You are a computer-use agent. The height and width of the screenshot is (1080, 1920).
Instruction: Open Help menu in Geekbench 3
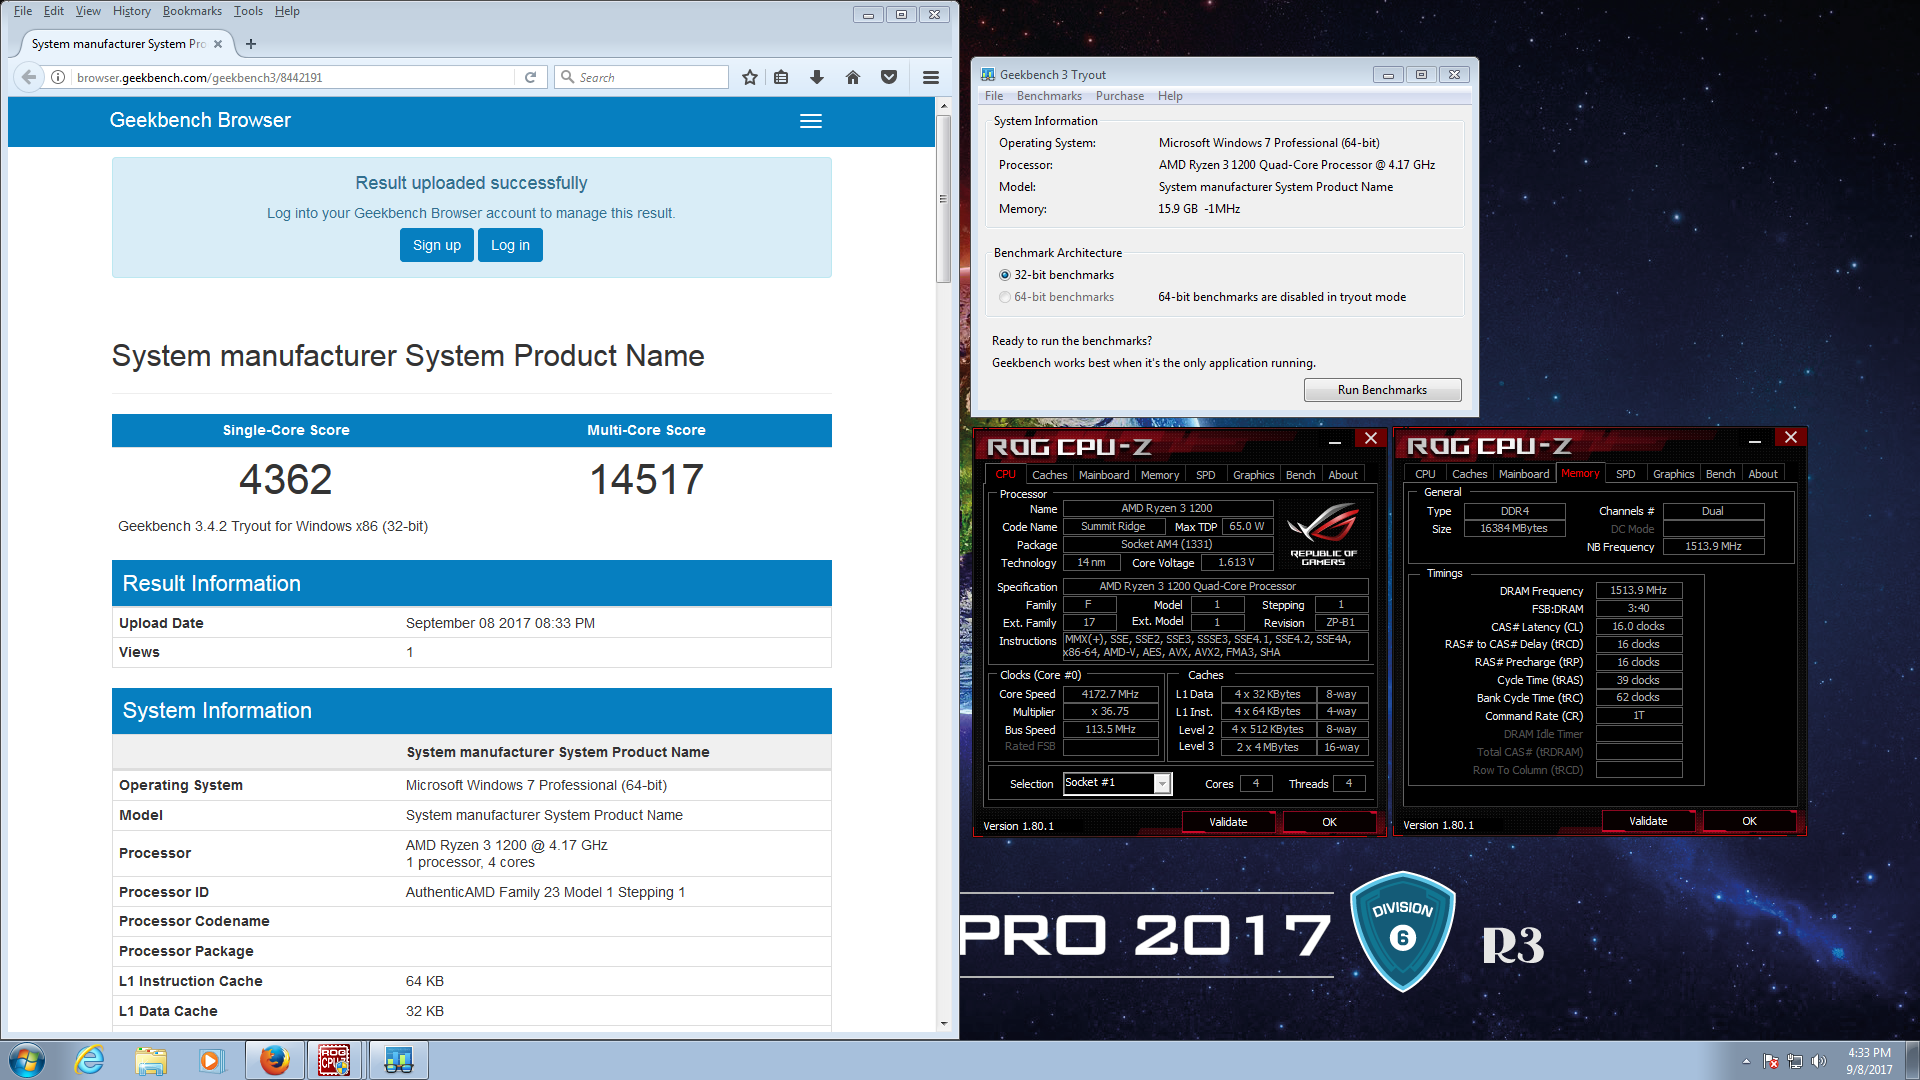coord(1170,96)
